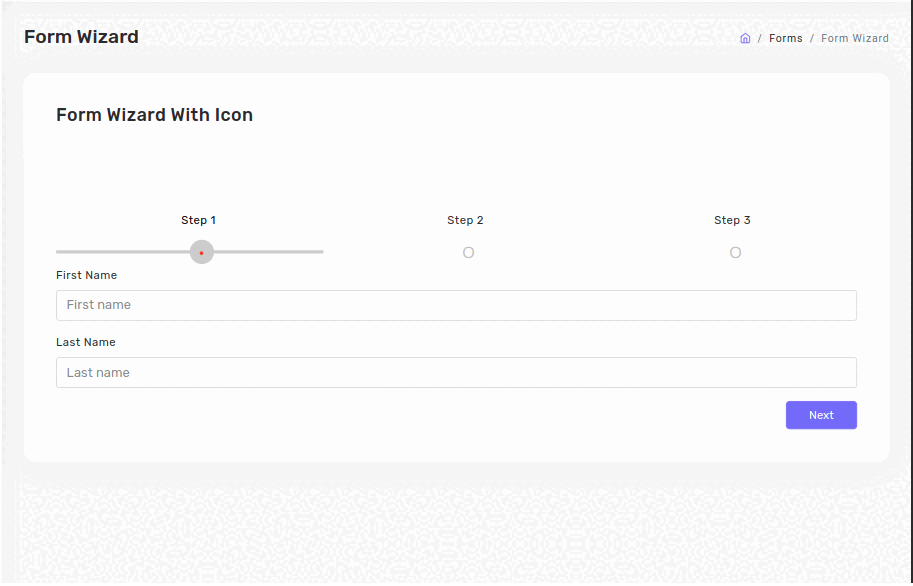
Task: Click the Next button
Action: (821, 415)
